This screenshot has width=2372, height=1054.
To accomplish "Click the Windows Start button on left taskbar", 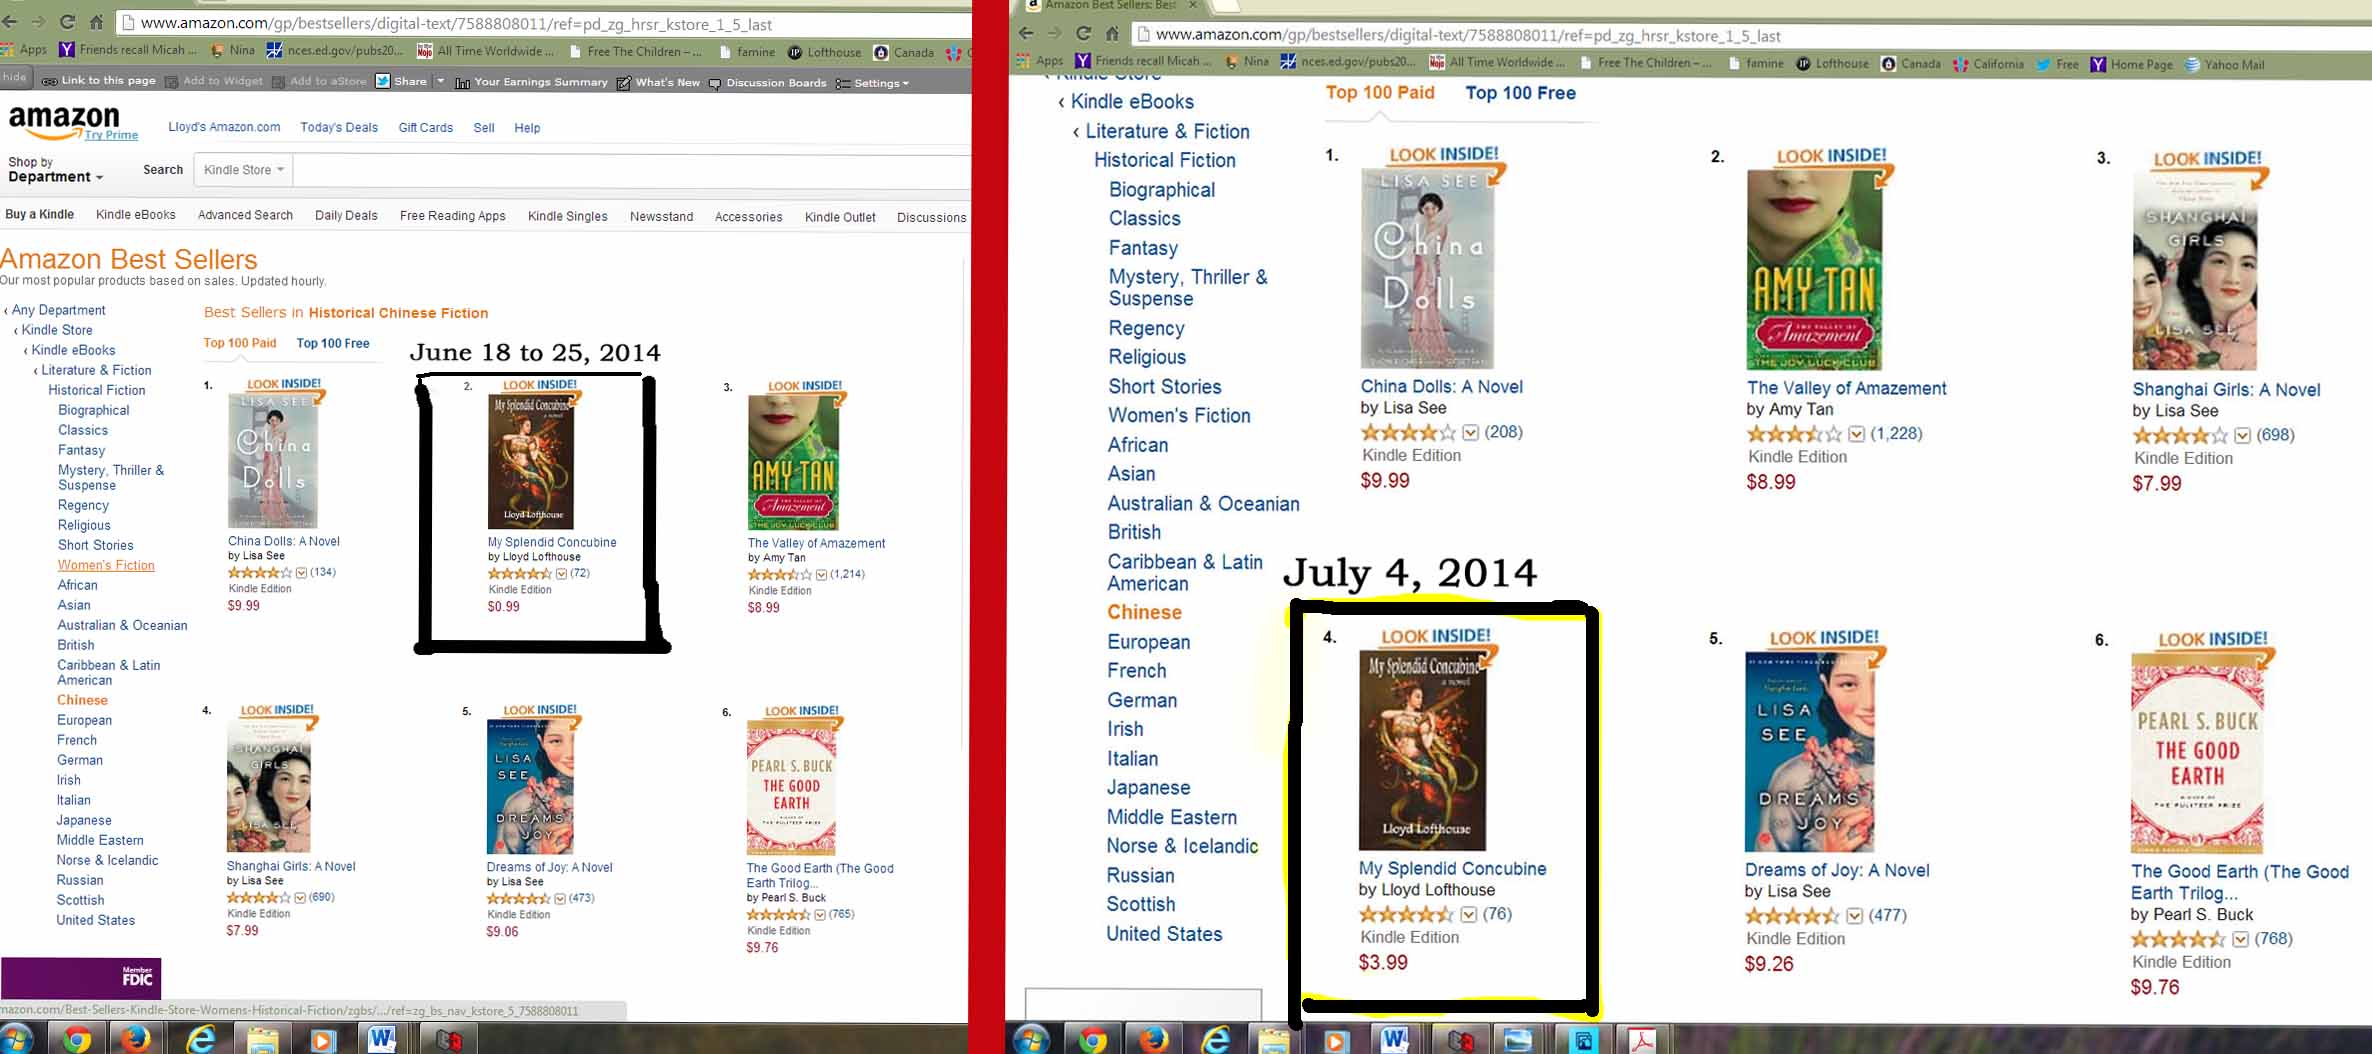I will tap(15, 1040).
